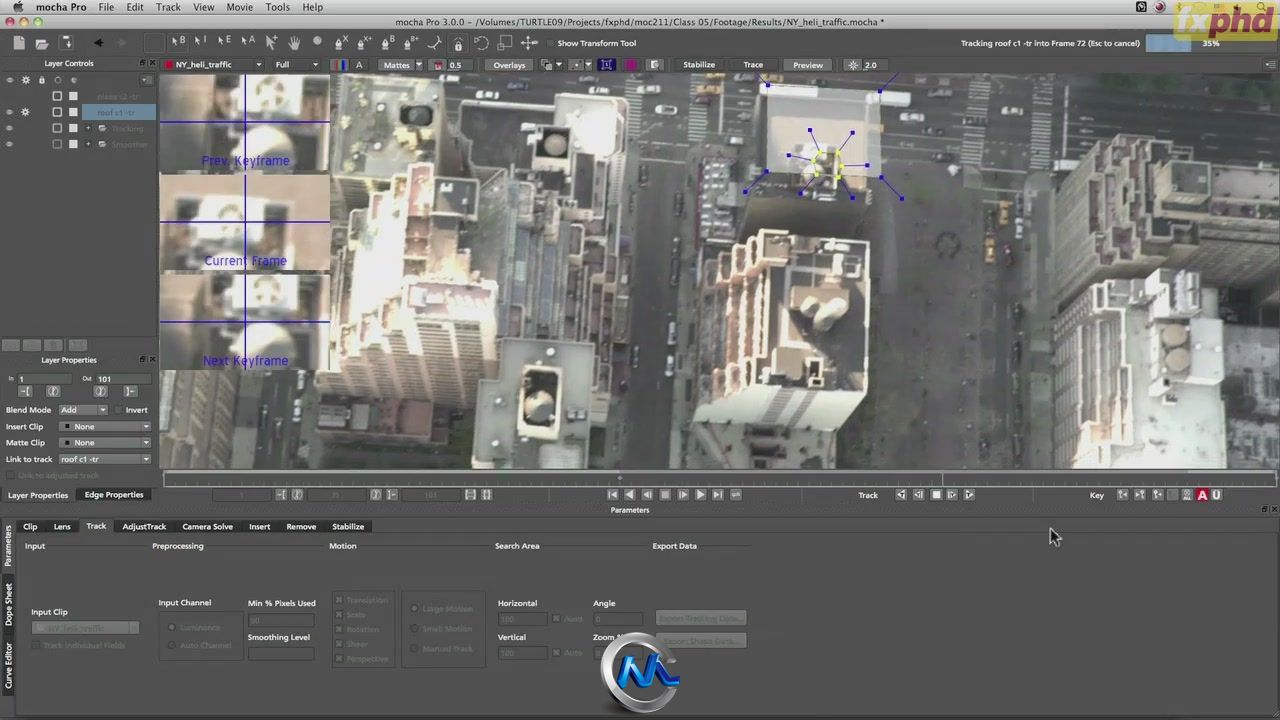Viewport: 1280px width, 720px height.
Task: Toggle the lock-shape padlock tool
Action: 458,43
